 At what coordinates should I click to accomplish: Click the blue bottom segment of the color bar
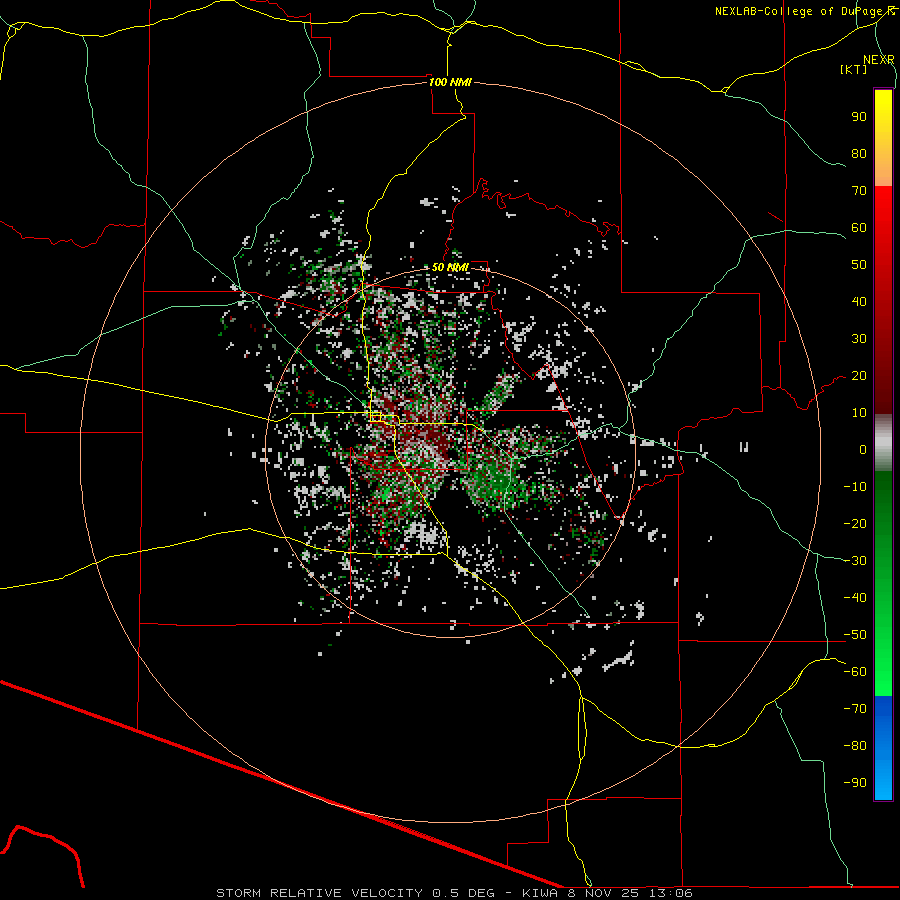883,748
